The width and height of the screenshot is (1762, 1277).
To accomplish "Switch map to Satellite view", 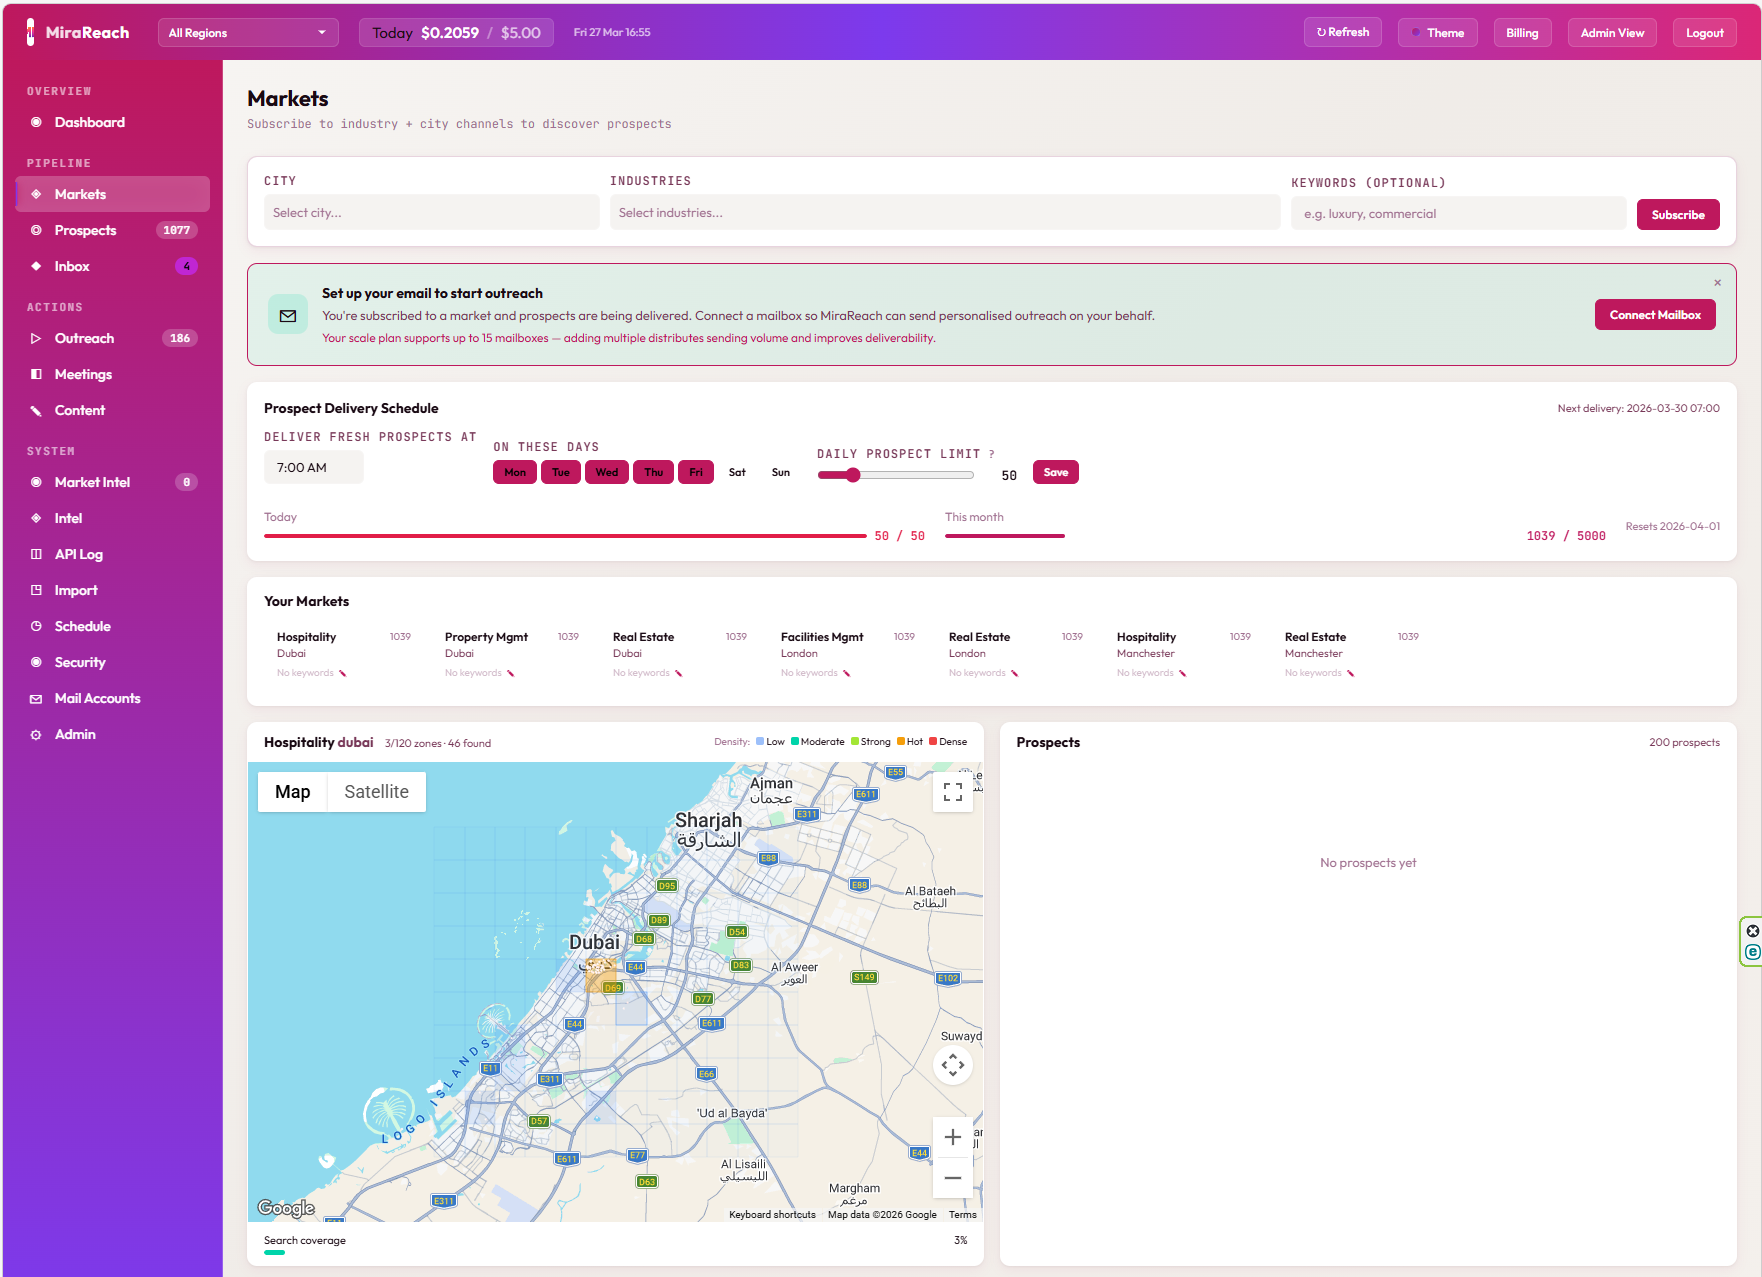I will click(376, 792).
